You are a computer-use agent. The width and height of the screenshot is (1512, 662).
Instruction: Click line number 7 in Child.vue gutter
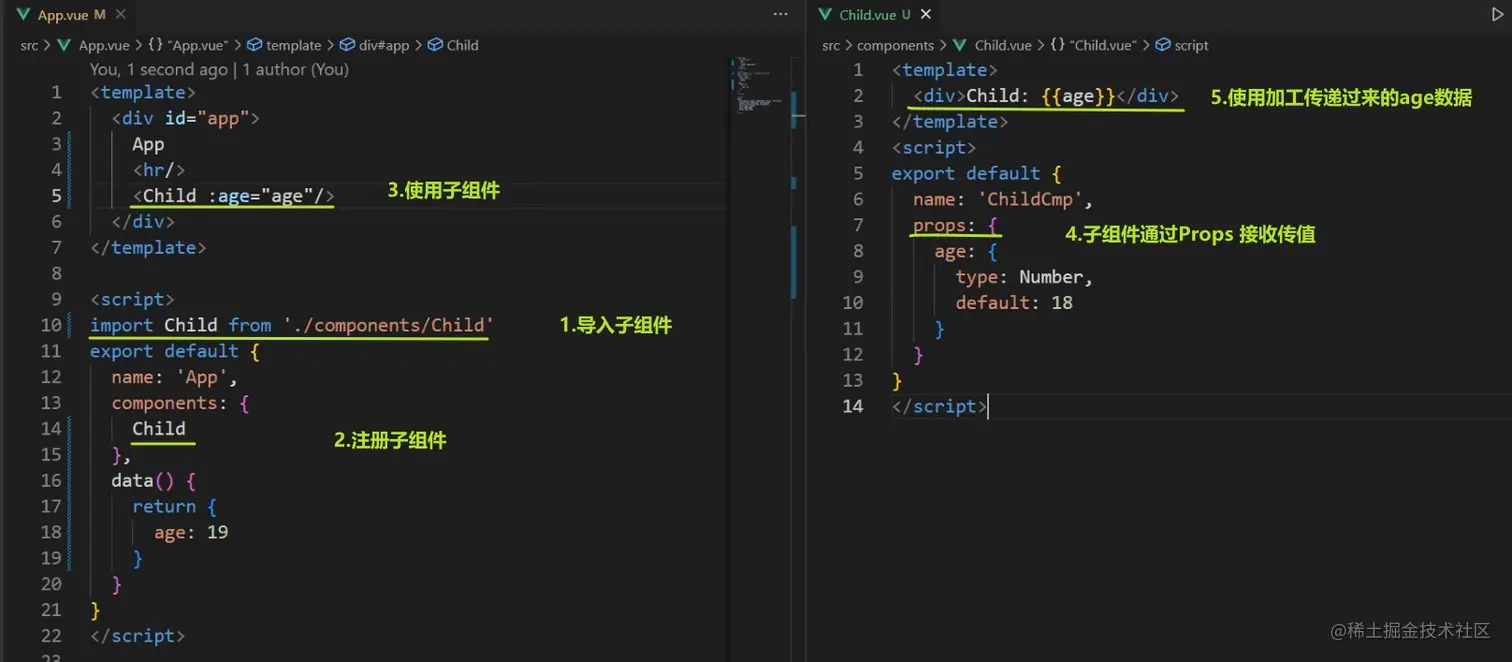(857, 225)
